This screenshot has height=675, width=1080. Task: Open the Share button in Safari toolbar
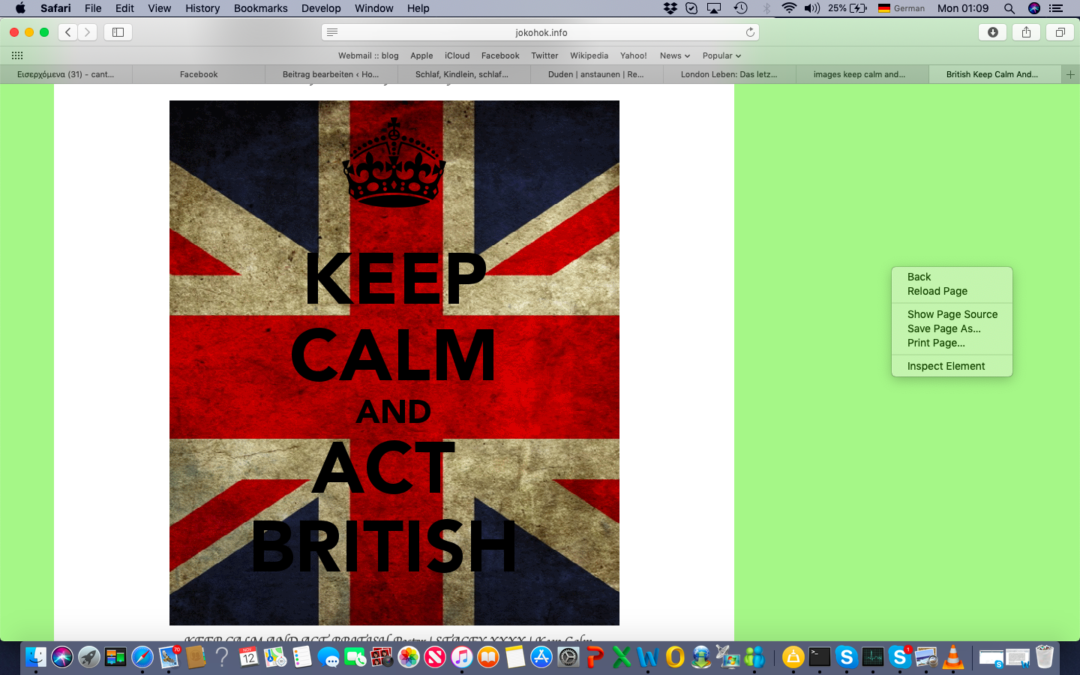[x=1026, y=32]
